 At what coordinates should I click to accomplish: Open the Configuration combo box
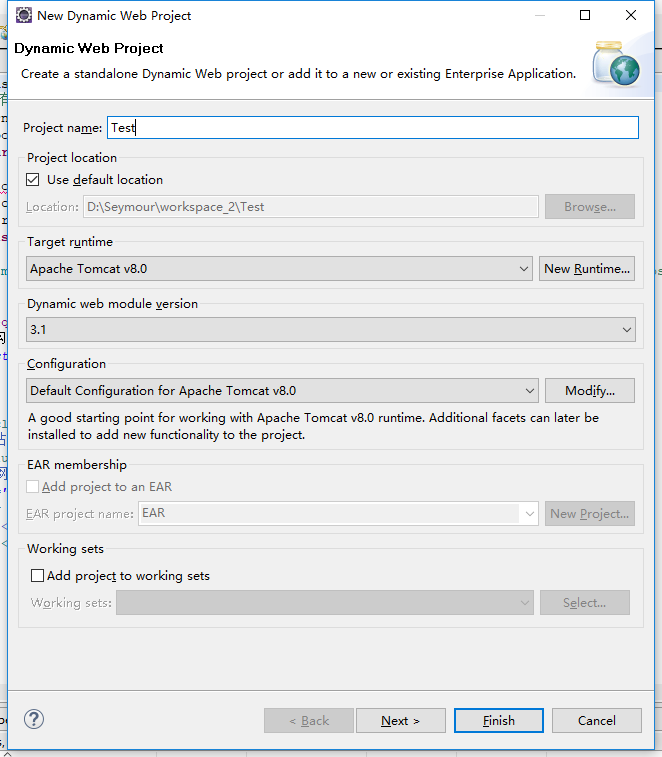282,391
